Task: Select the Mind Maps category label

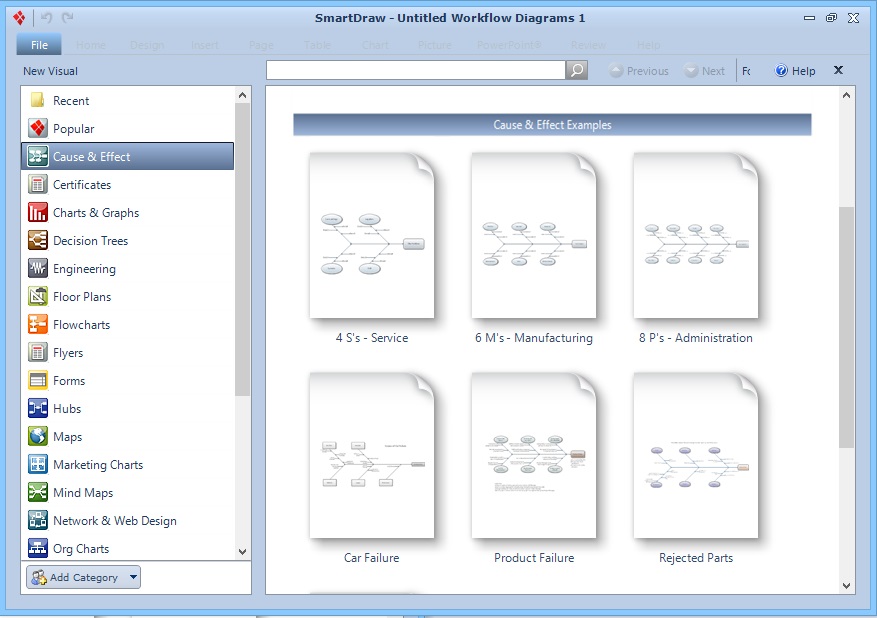Action: coord(83,493)
